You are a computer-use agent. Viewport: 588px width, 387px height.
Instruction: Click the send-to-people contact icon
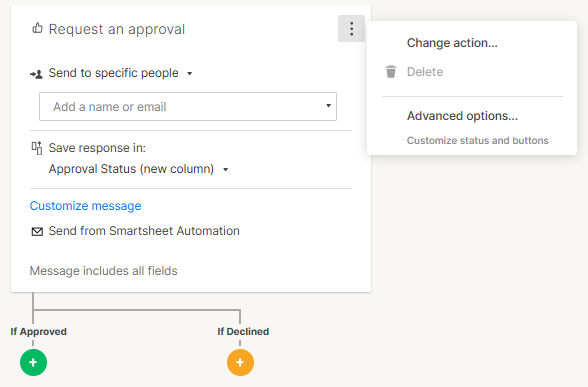[36, 74]
